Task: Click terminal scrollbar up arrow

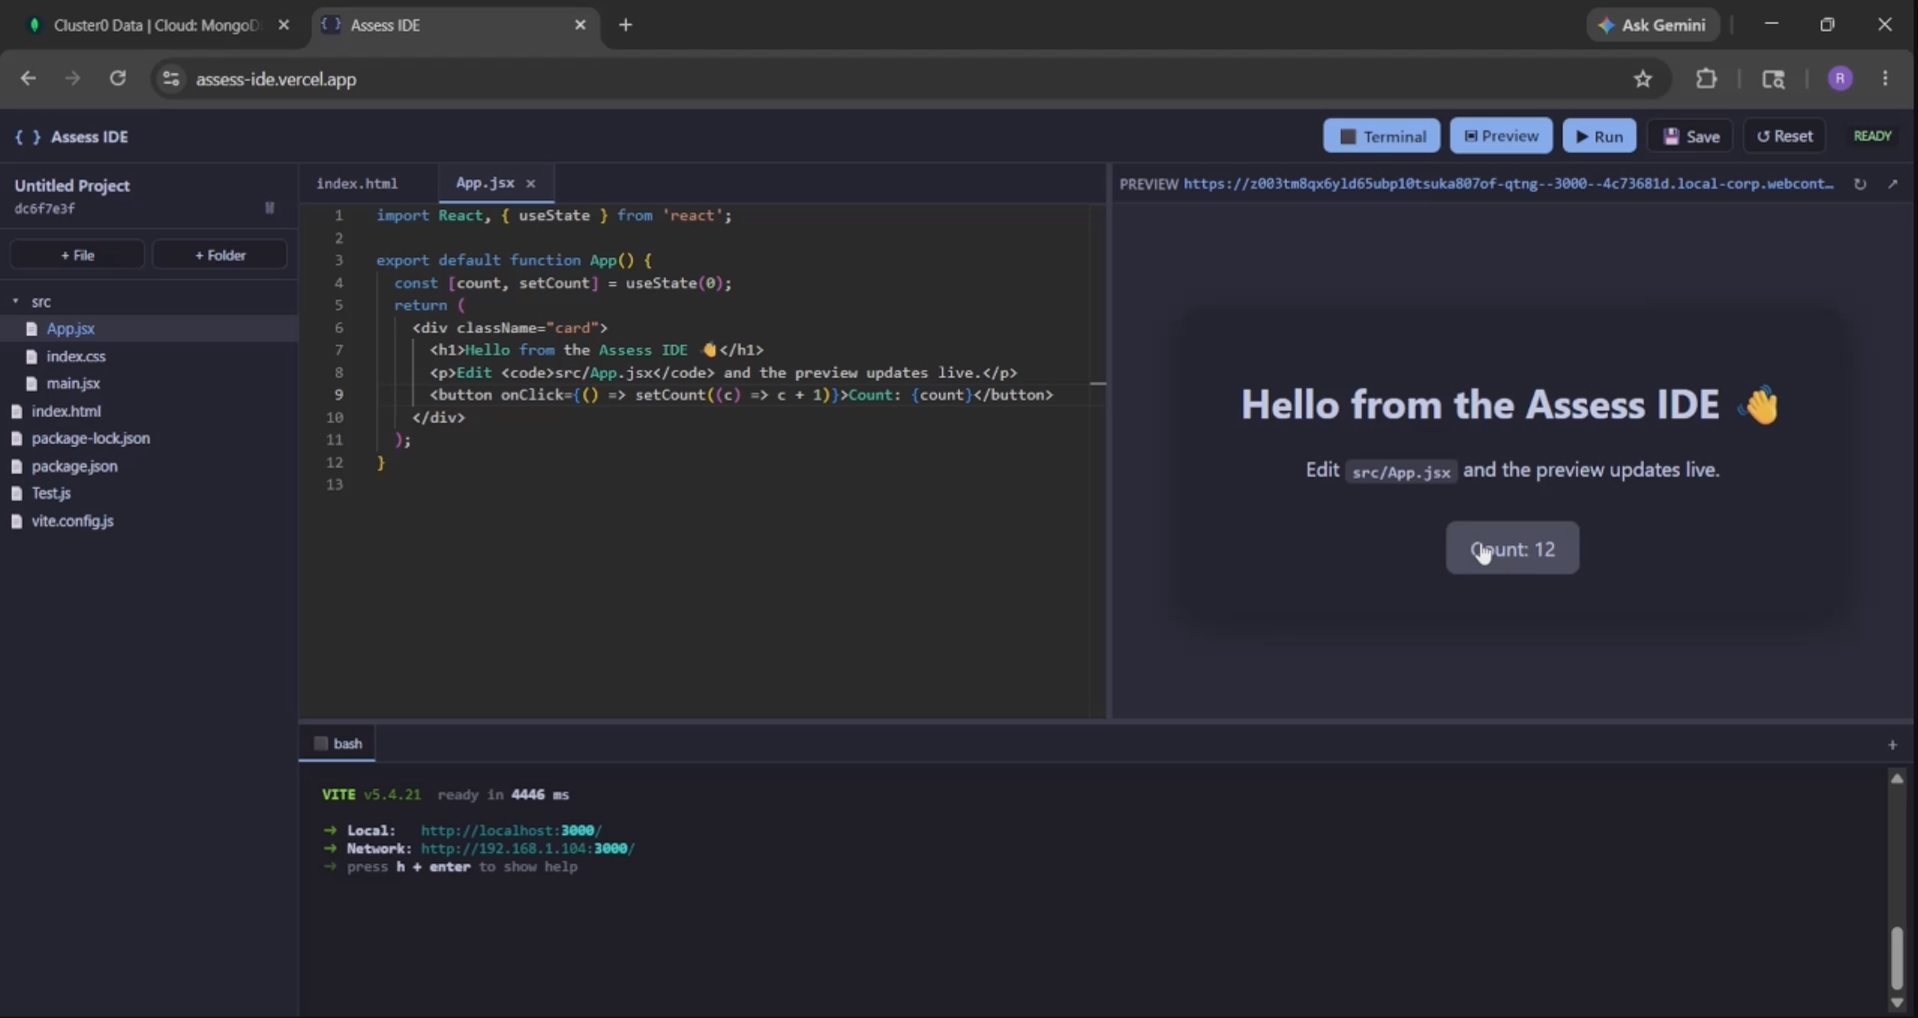Action: (1896, 778)
